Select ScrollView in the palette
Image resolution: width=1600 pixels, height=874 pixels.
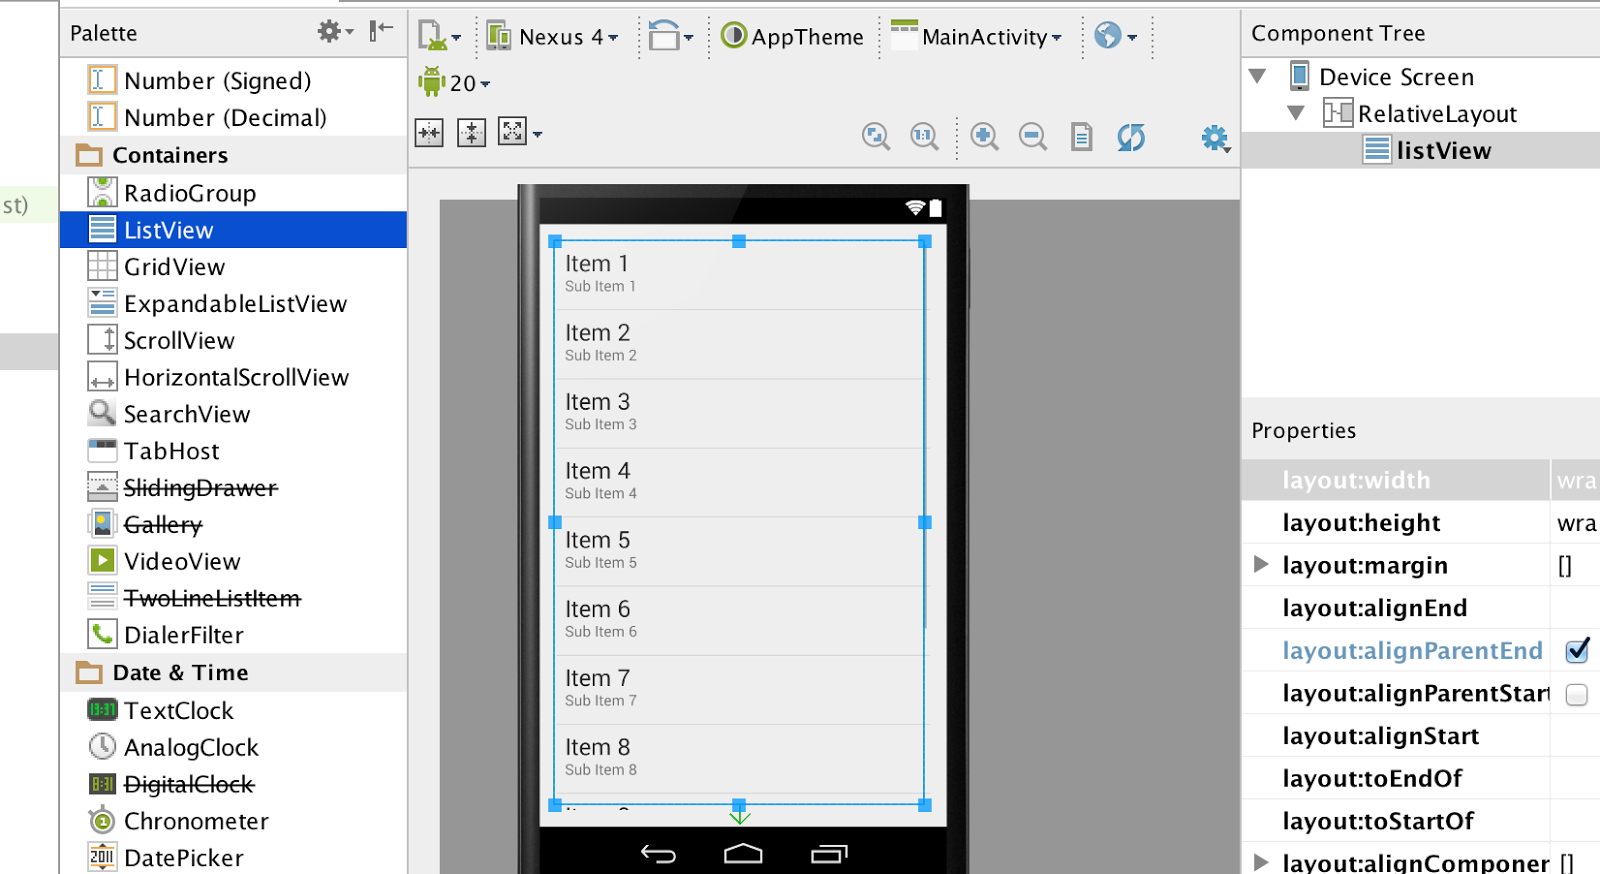click(x=233, y=340)
